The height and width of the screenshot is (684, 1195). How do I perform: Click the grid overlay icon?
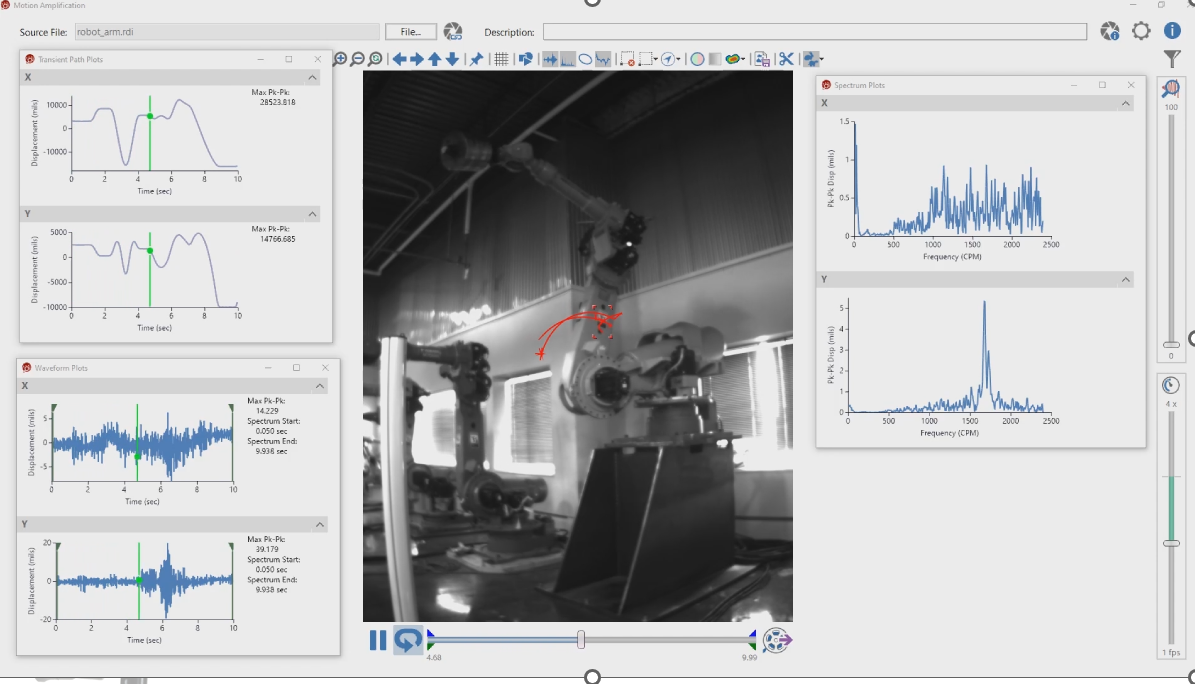pyautogui.click(x=502, y=59)
